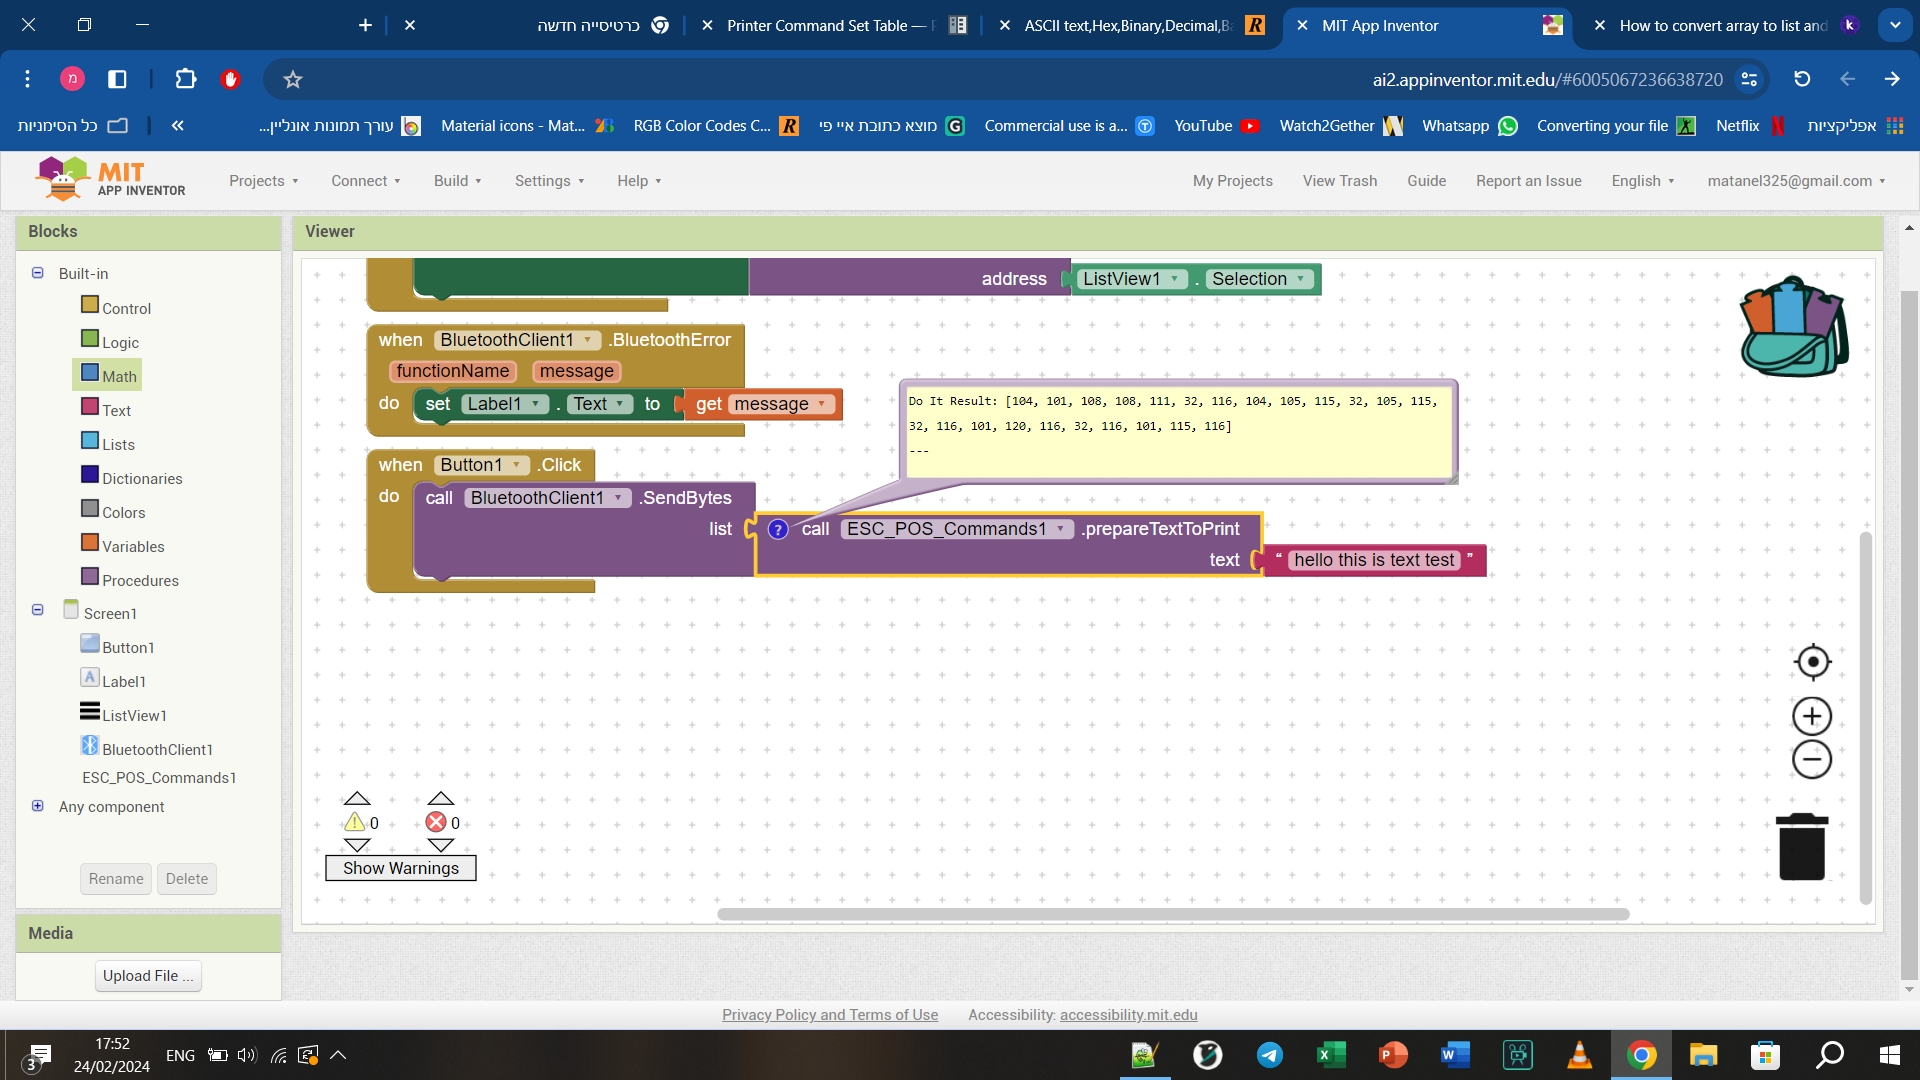
Task: Click the trash can icon
Action: (1801, 847)
